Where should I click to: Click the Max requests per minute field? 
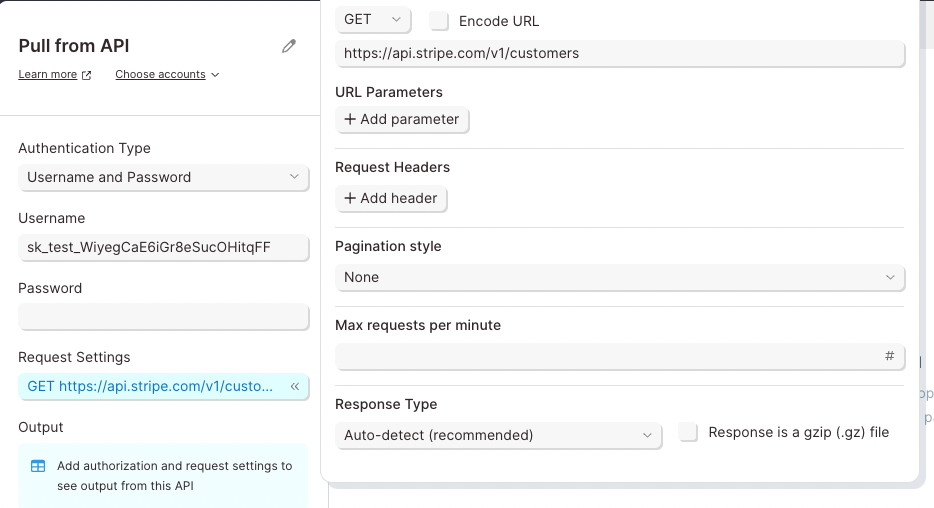605,356
